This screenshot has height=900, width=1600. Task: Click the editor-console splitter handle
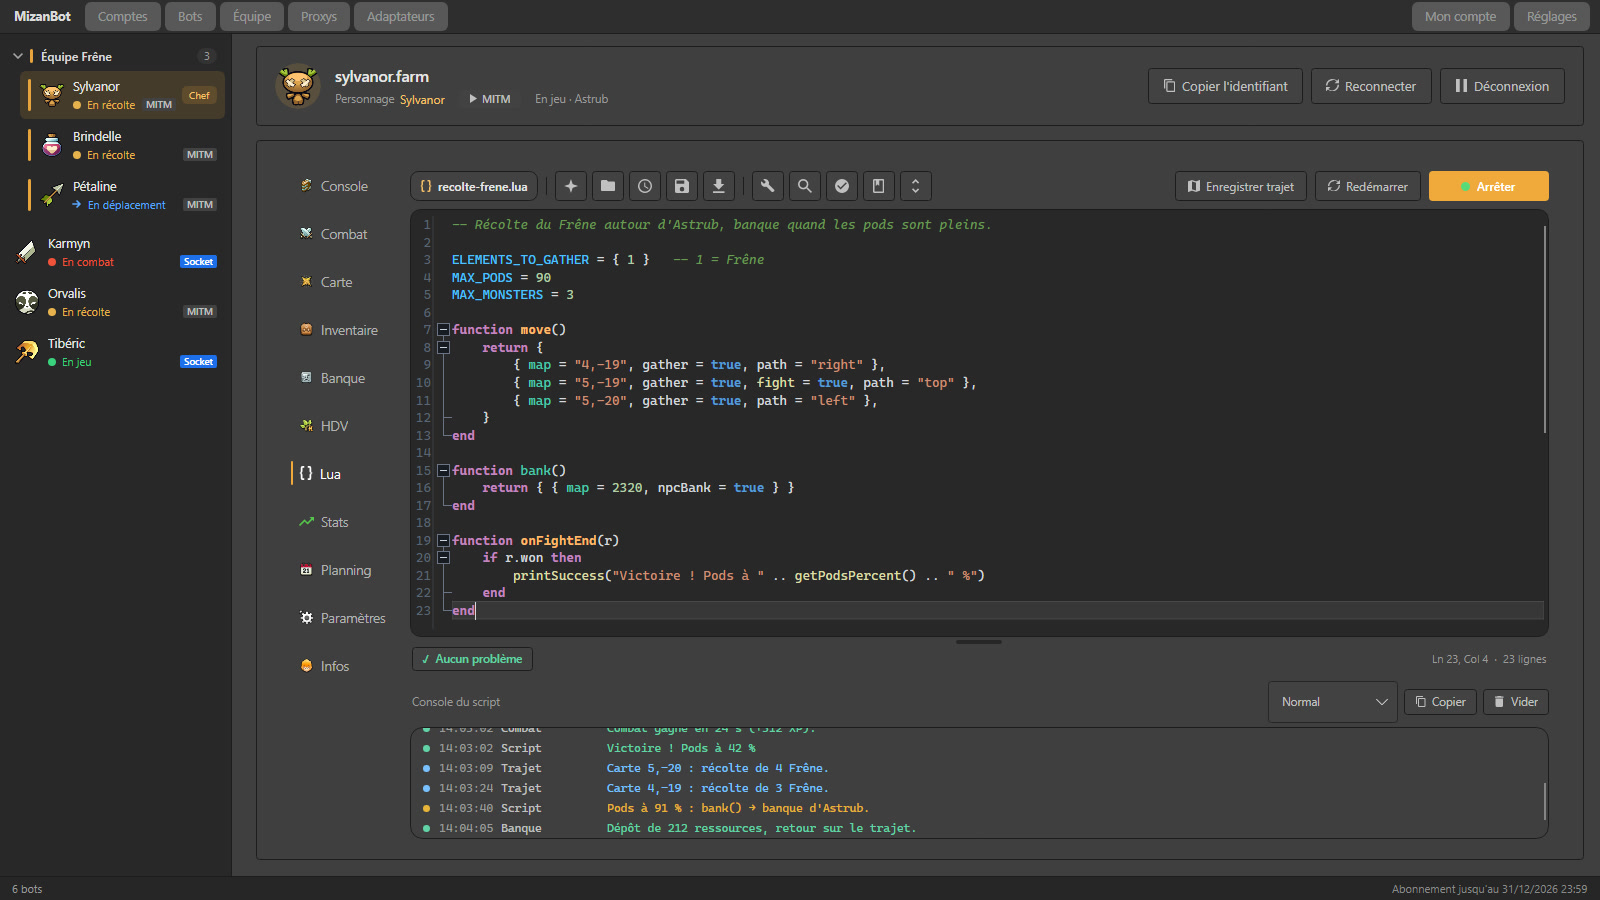pyautogui.click(x=979, y=642)
